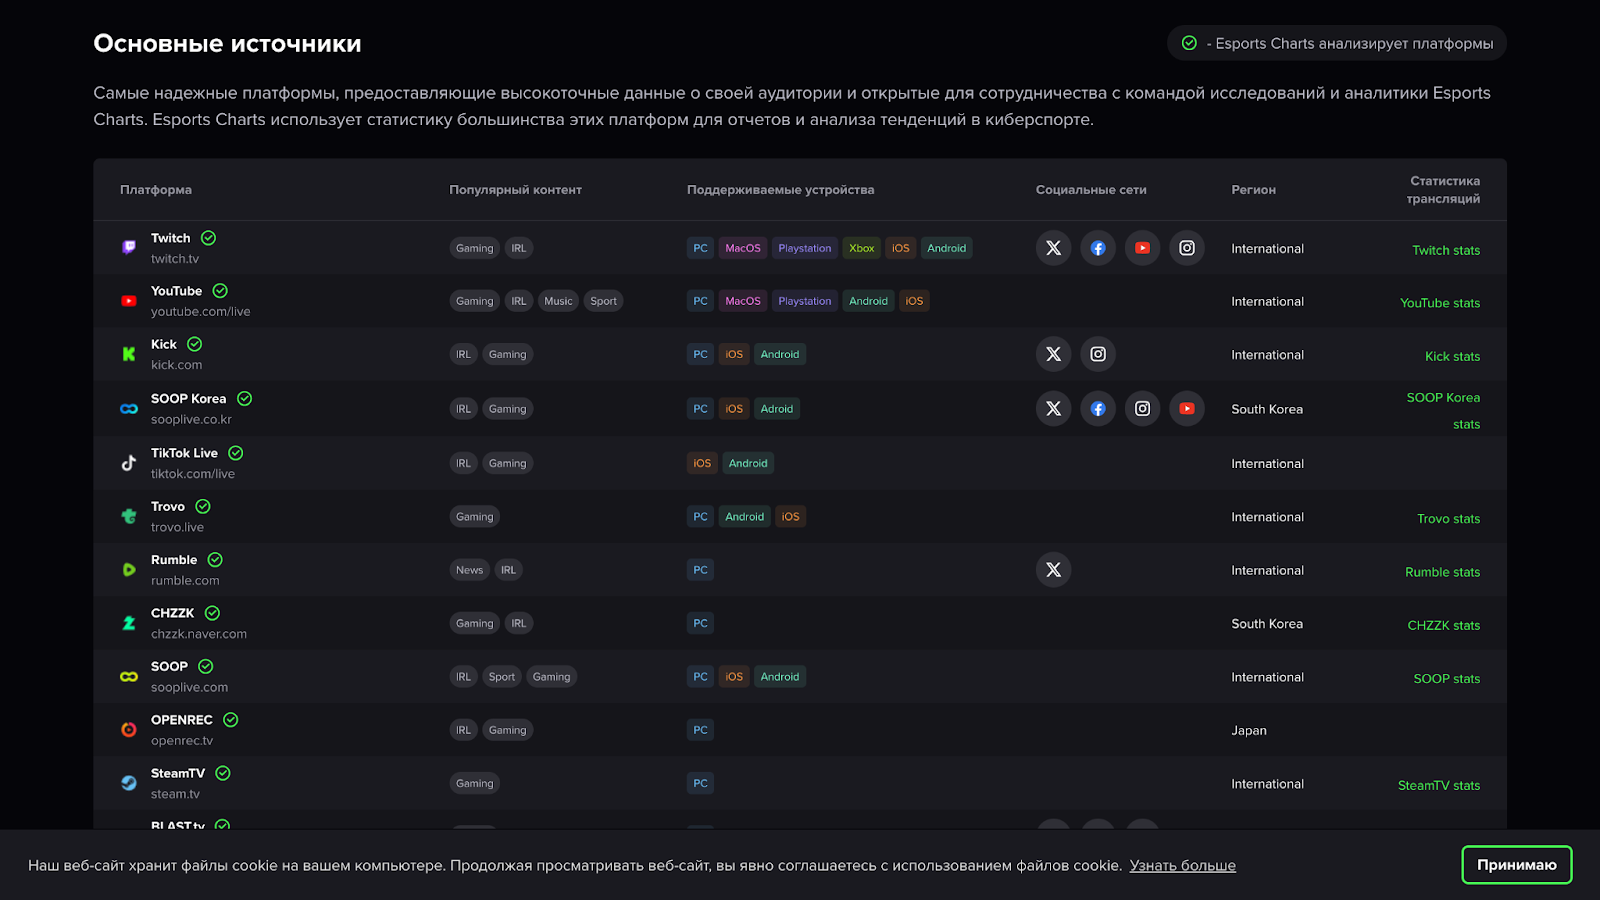This screenshot has height=900, width=1600.
Task: Click the Esports Charts анализирует платформы badge
Action: pos(1337,43)
